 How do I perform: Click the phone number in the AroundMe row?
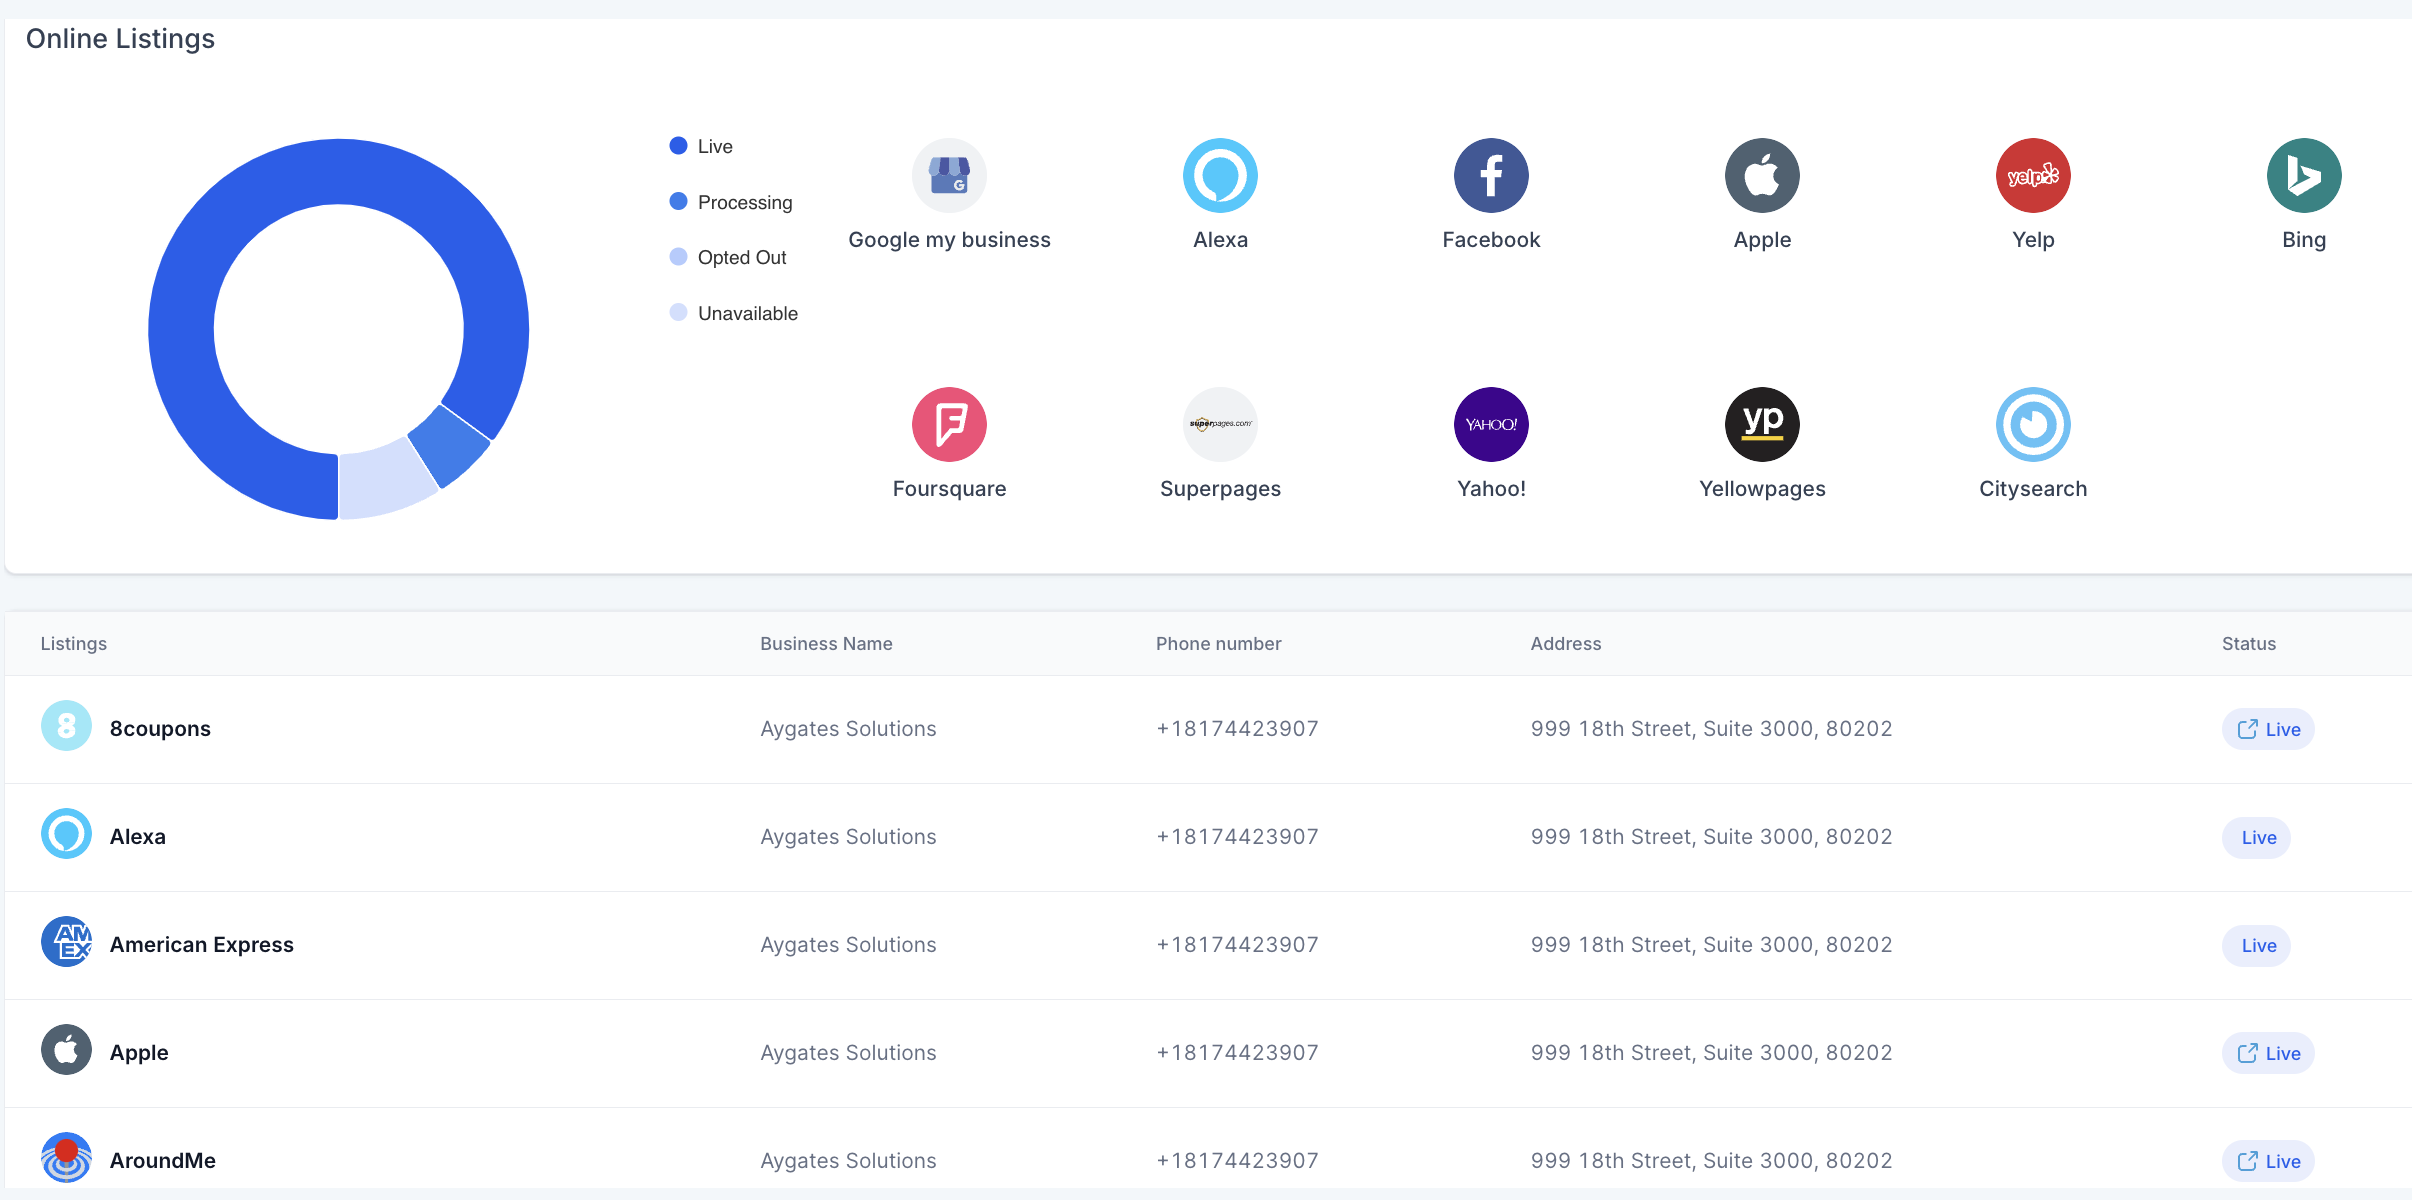click(1237, 1161)
